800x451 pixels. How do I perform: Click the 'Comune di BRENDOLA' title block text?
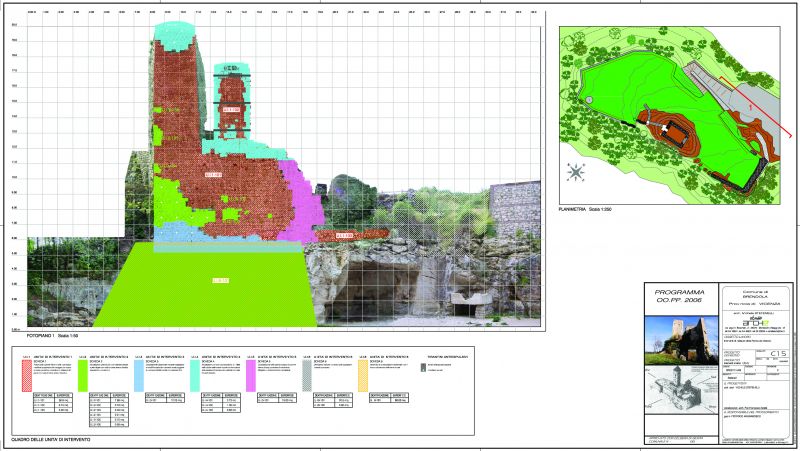point(757,293)
